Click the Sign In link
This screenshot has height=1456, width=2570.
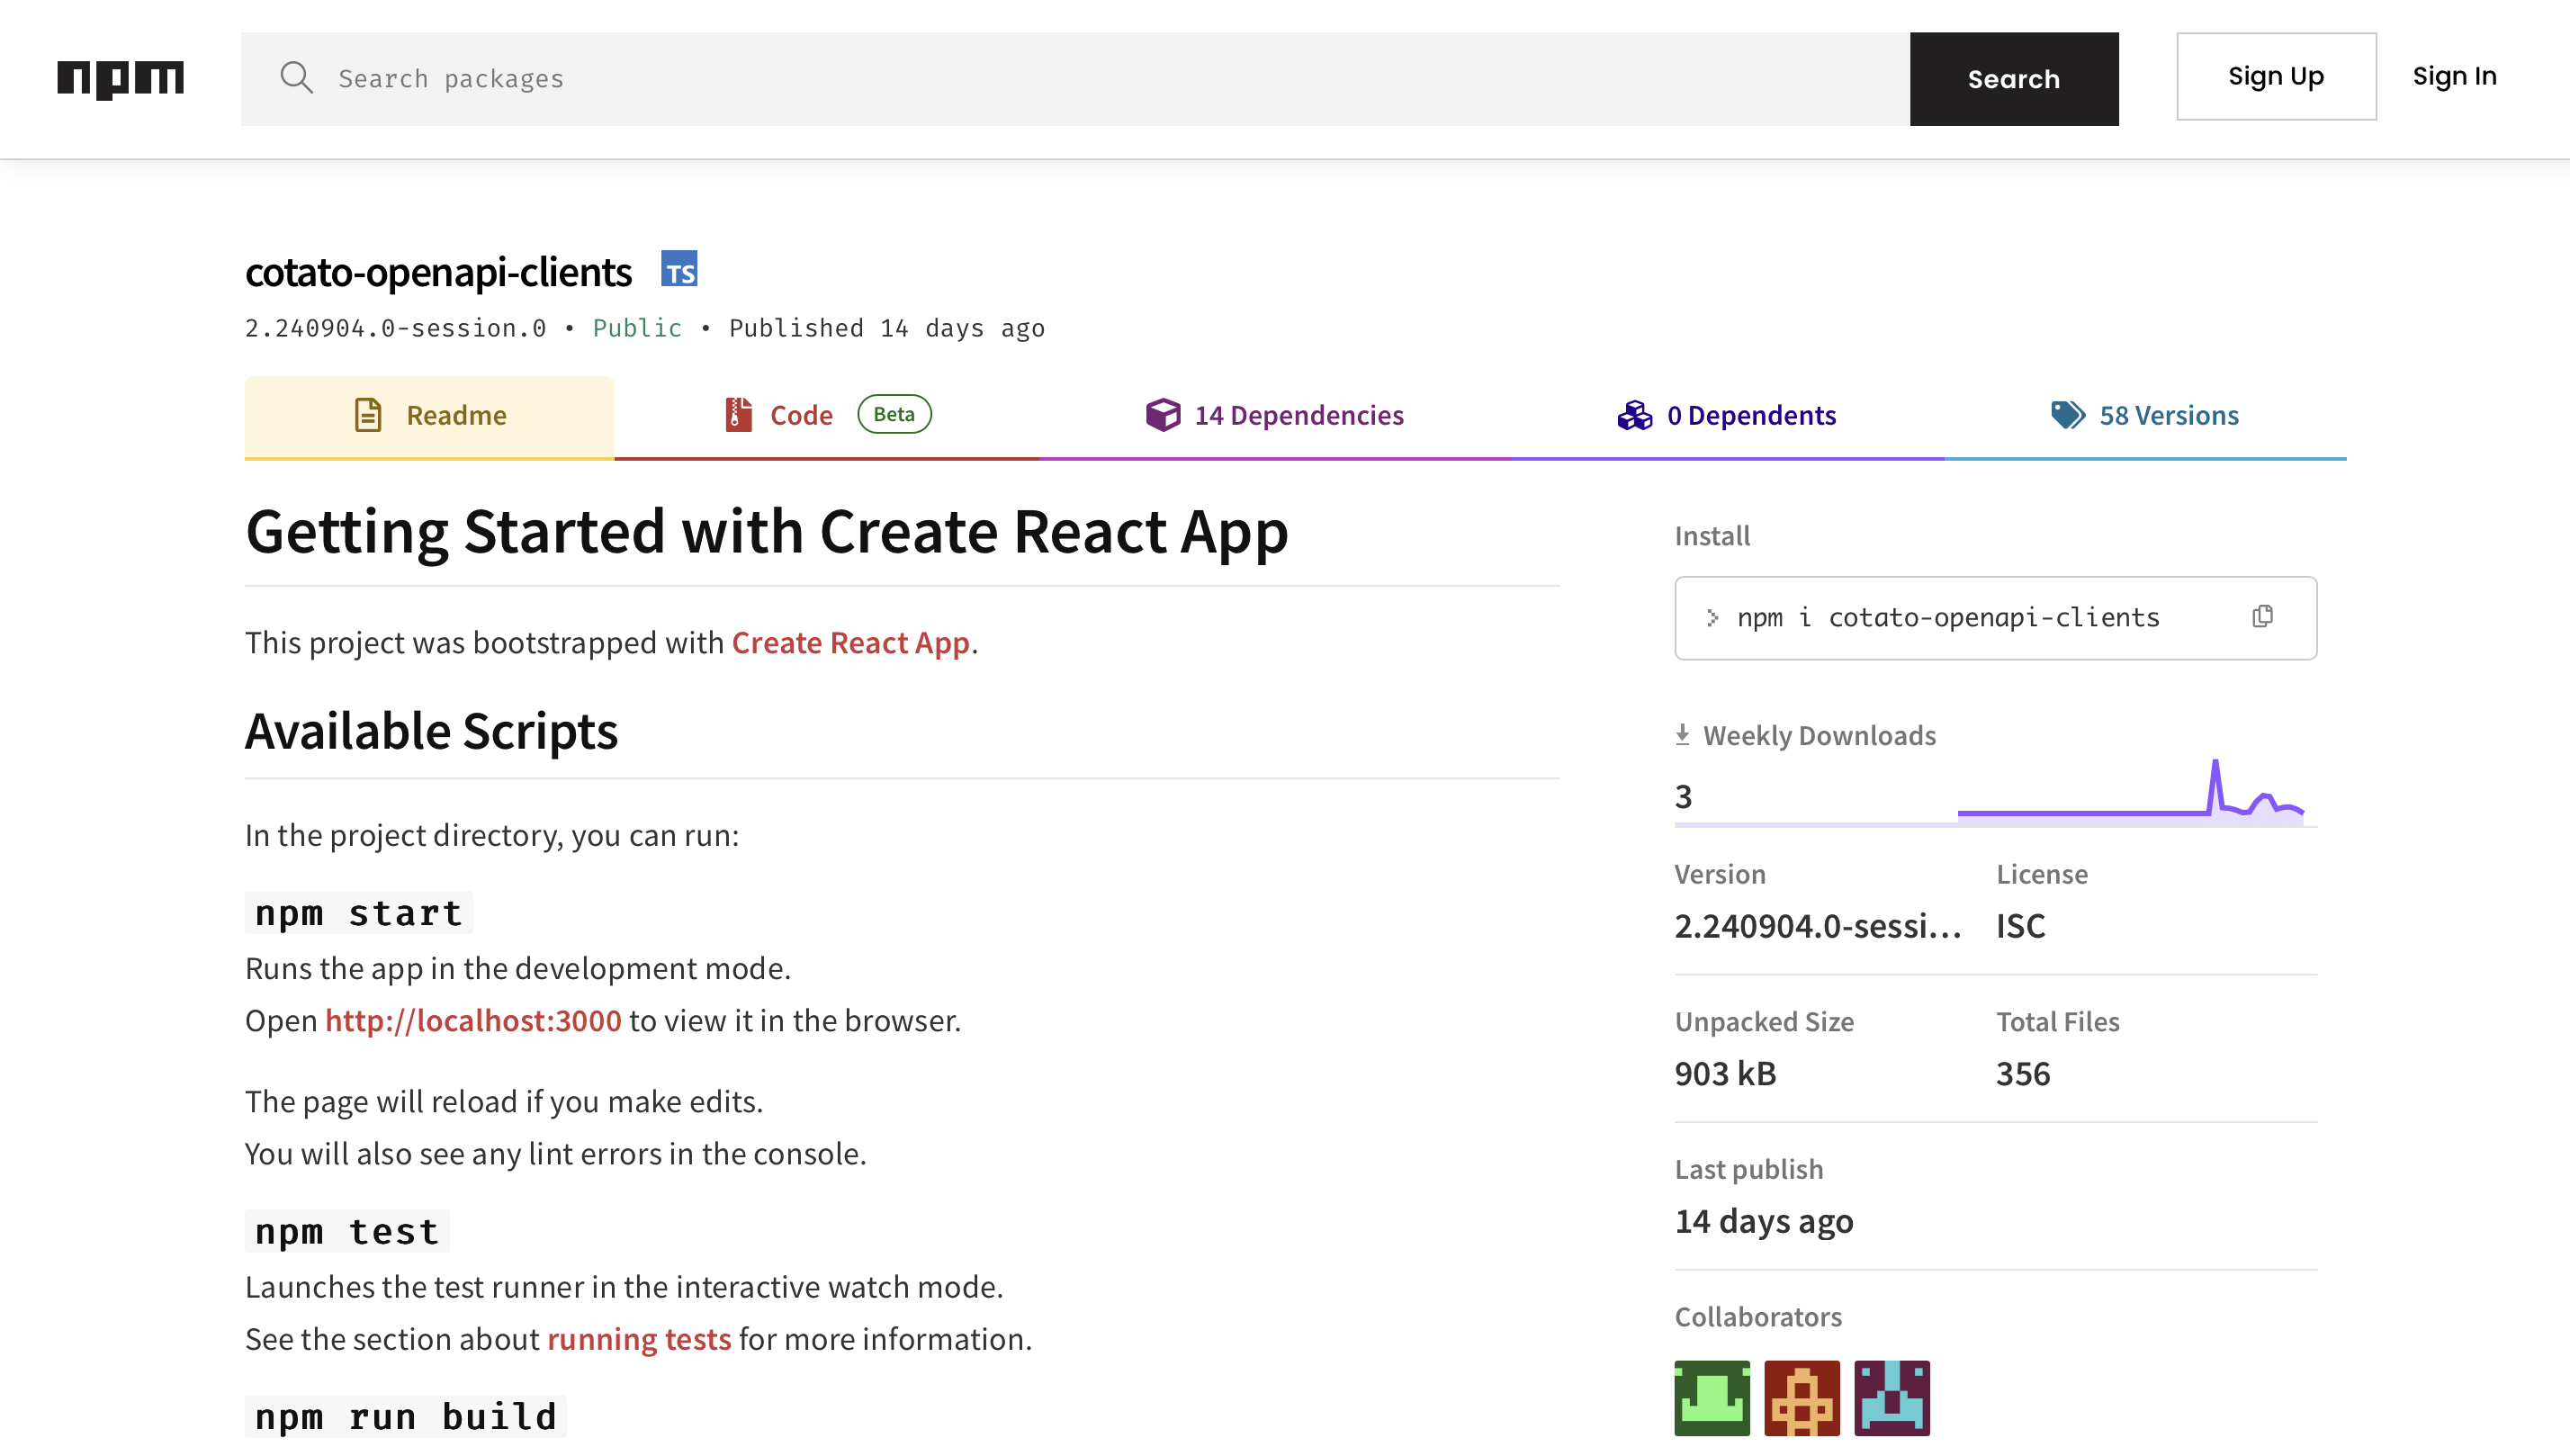2454,77
